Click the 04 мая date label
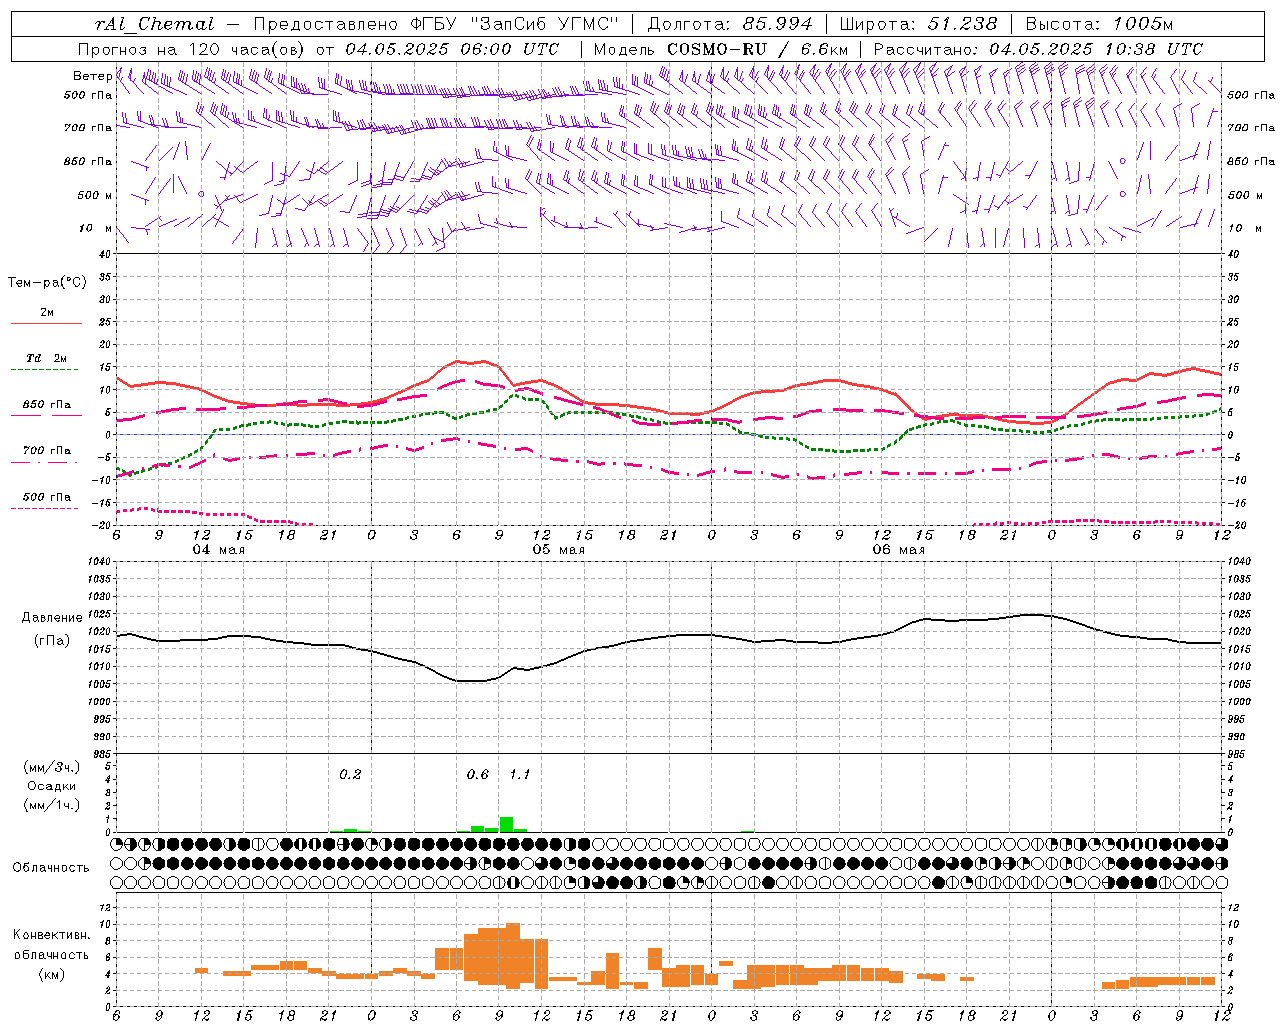 coord(219,550)
